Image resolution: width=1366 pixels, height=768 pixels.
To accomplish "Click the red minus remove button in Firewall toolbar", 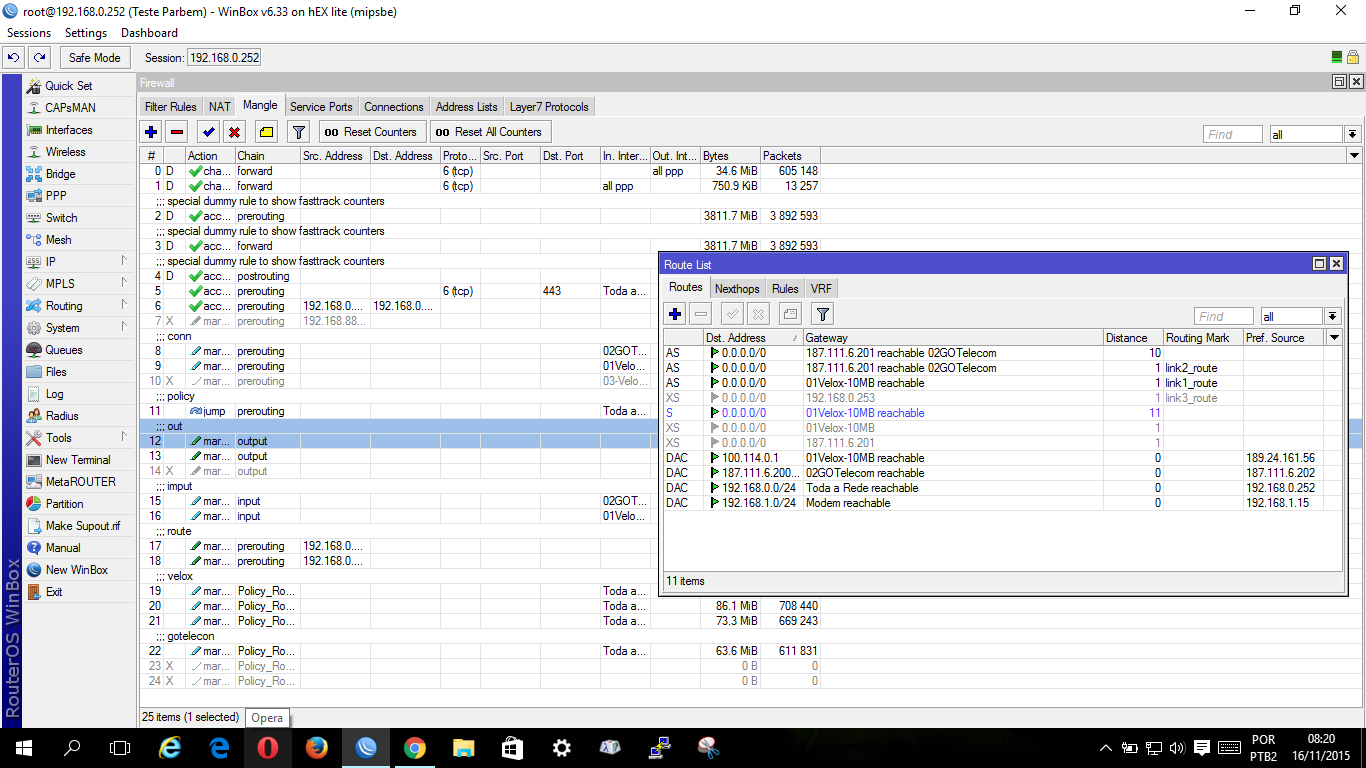I will click(x=177, y=132).
